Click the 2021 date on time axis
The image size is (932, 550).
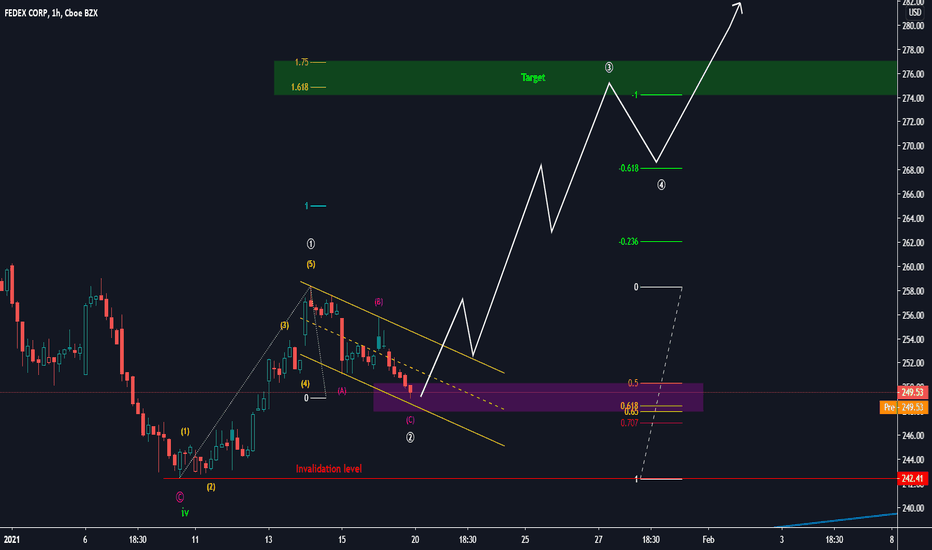pos(12,540)
